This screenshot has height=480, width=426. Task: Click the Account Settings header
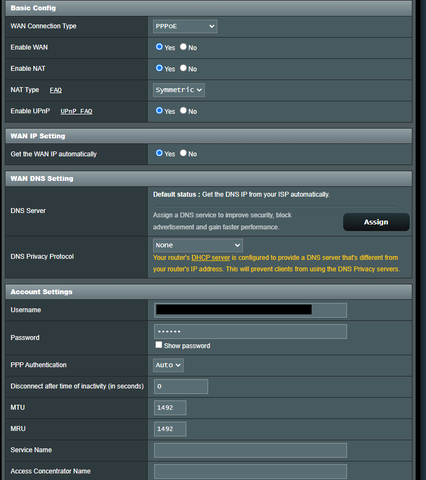pyautogui.click(x=209, y=292)
